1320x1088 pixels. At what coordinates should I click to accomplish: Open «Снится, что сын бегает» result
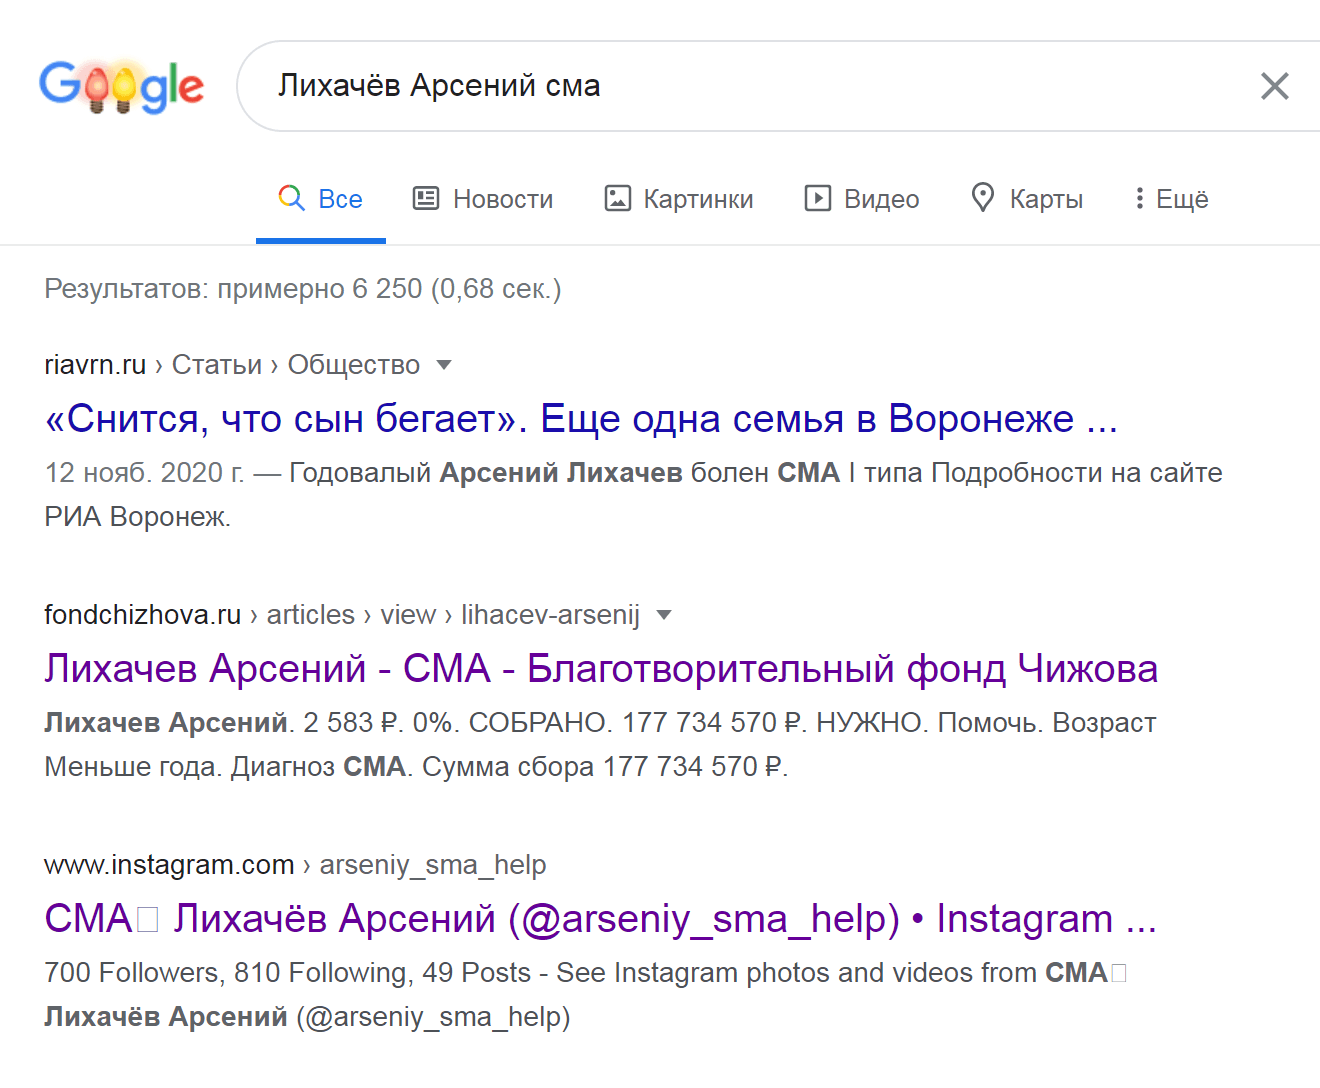click(581, 419)
